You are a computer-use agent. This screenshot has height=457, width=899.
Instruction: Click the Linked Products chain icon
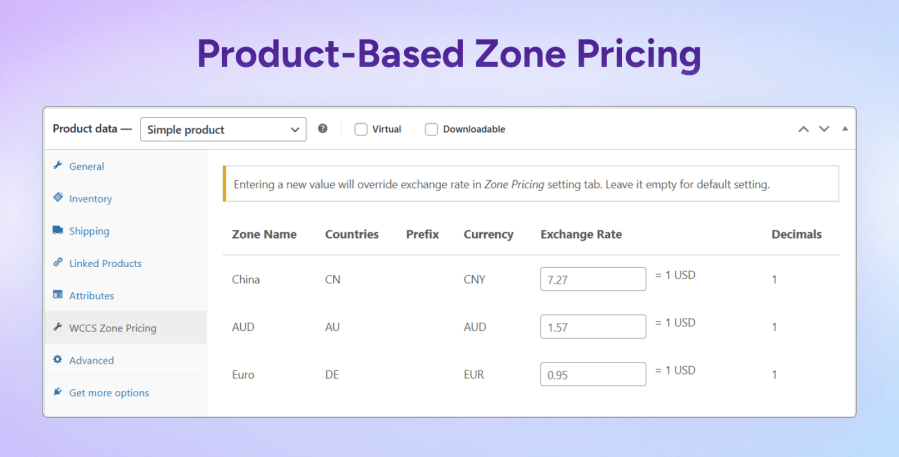pyautogui.click(x=57, y=263)
